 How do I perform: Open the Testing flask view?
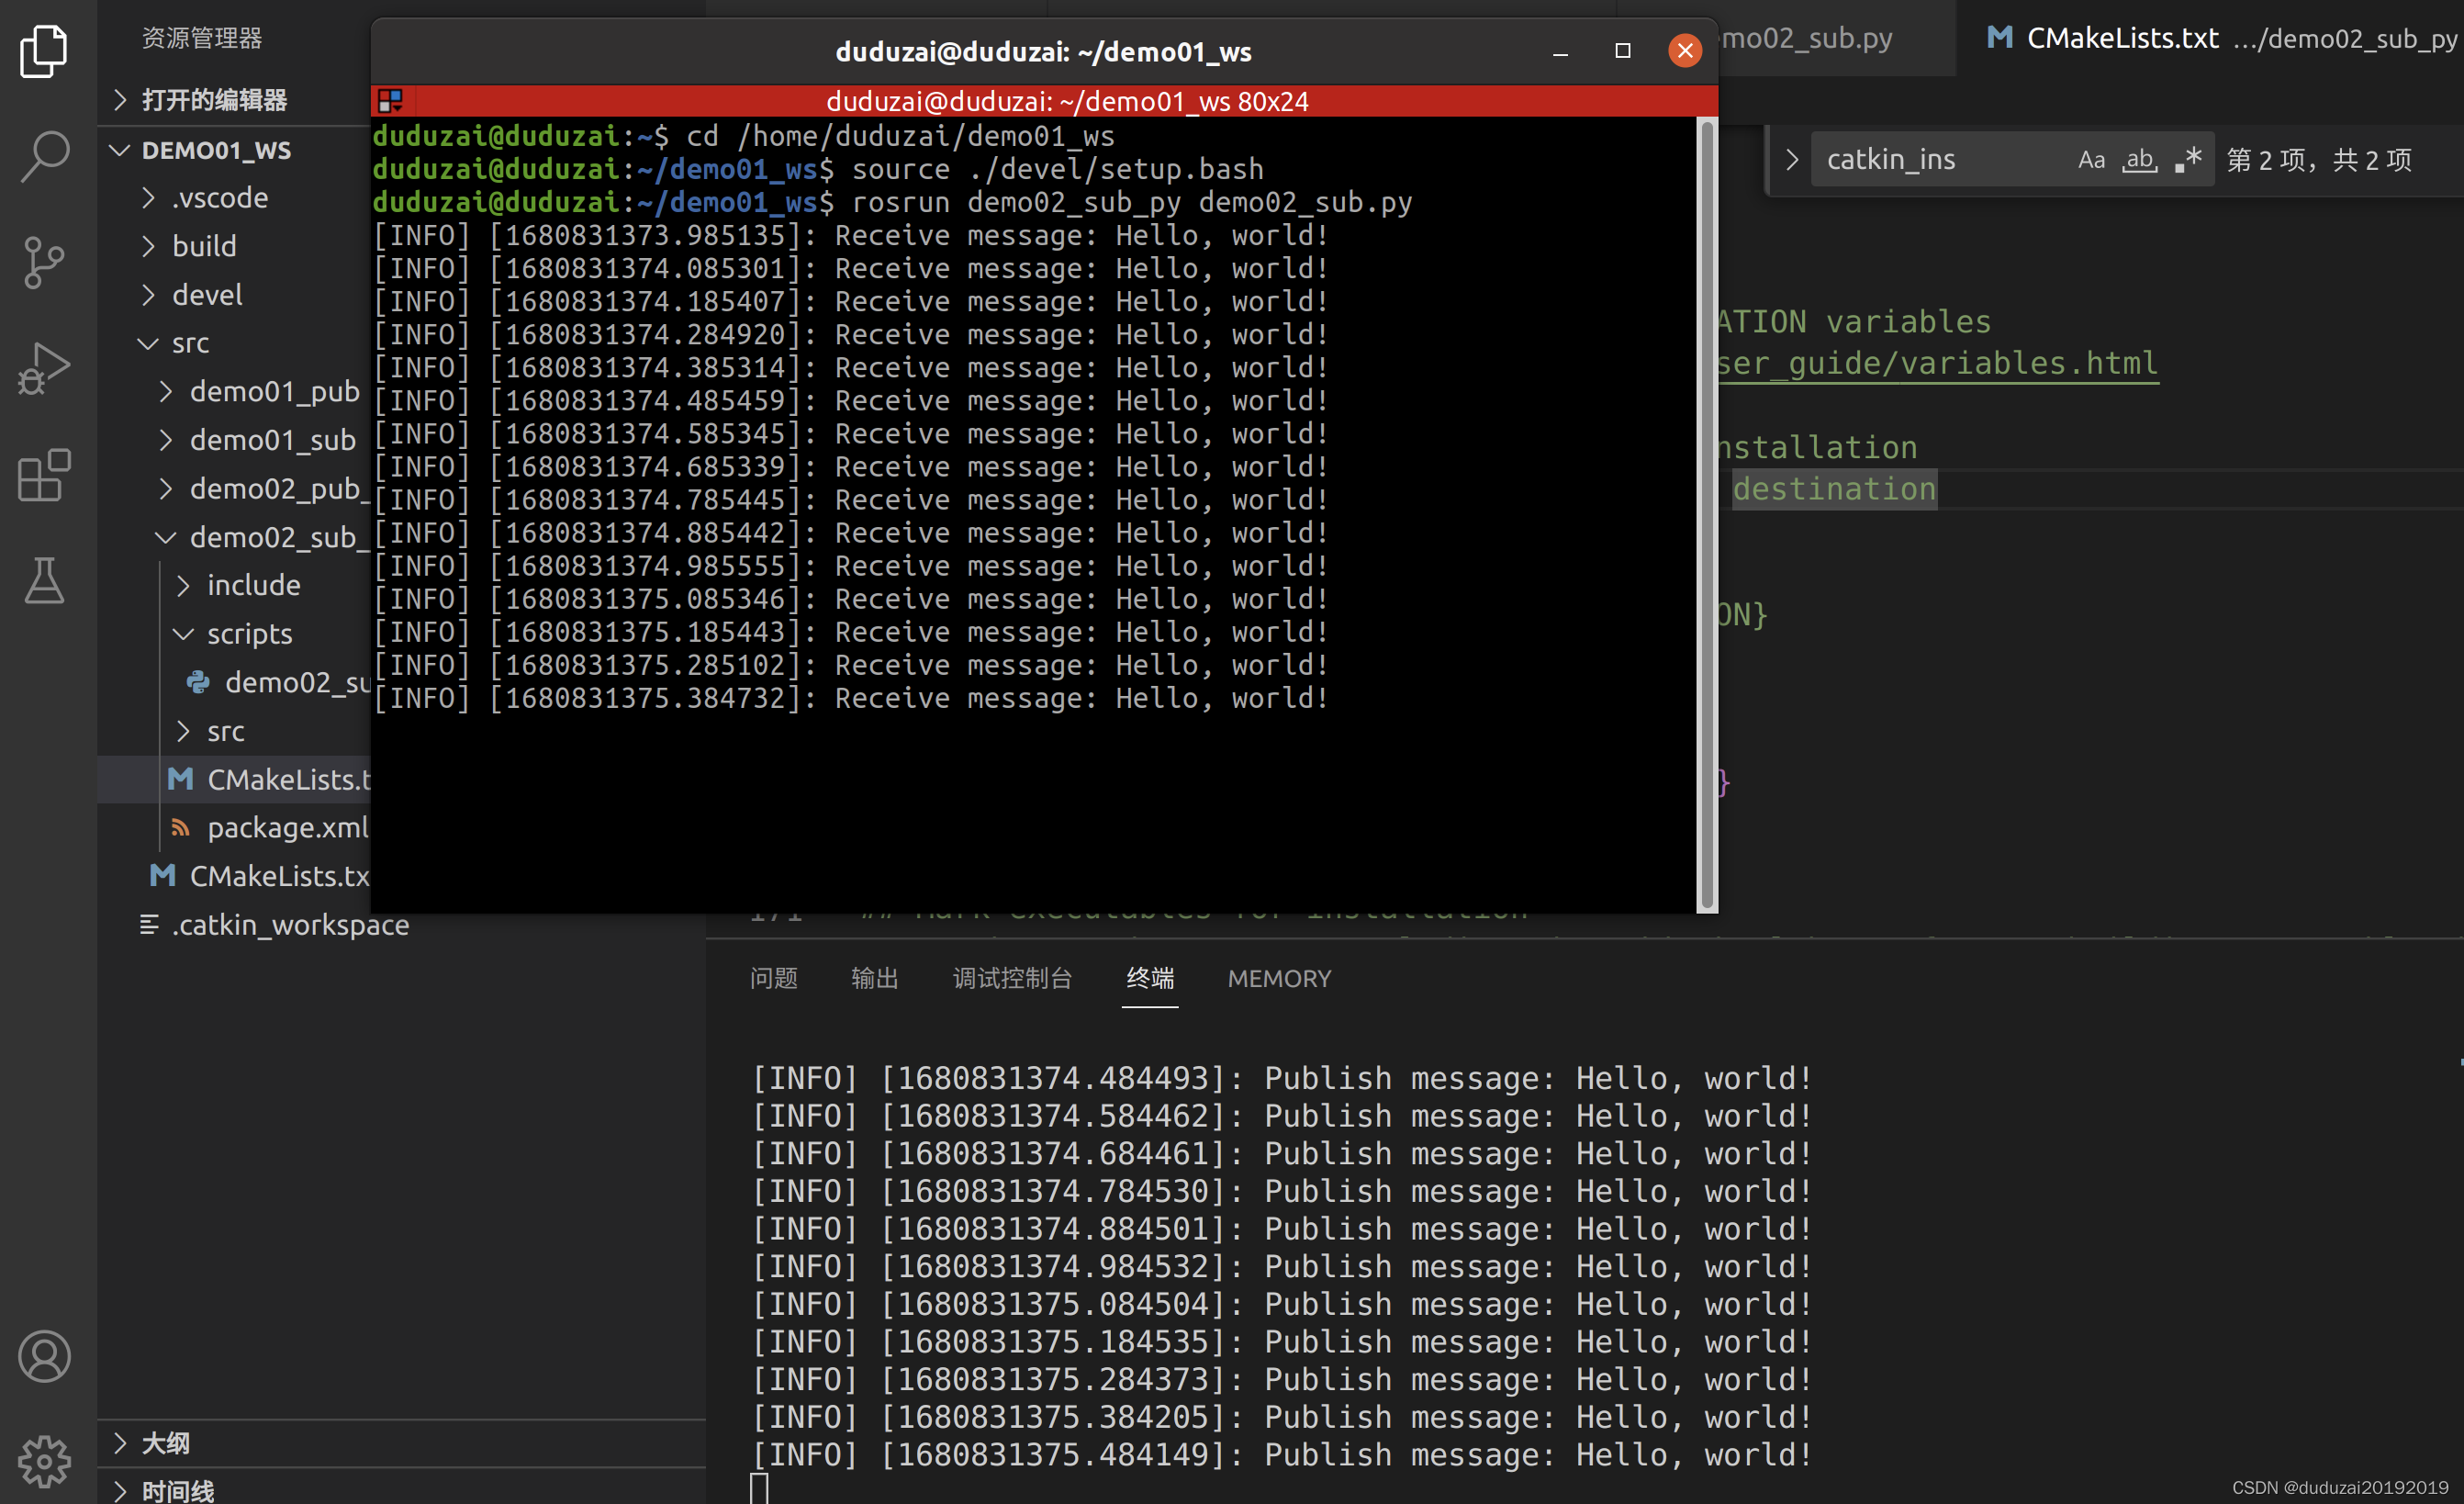(44, 581)
